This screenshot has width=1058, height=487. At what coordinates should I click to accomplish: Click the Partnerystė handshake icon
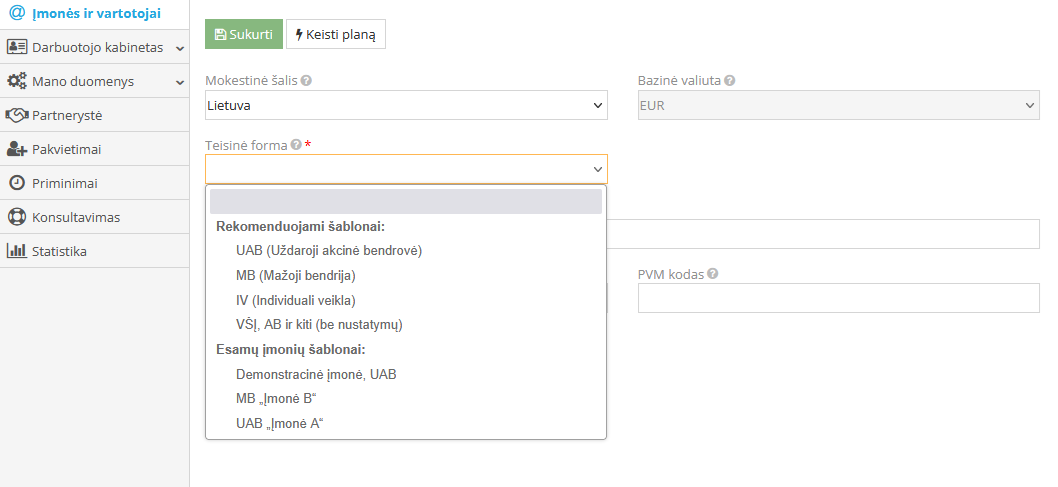[x=16, y=115]
